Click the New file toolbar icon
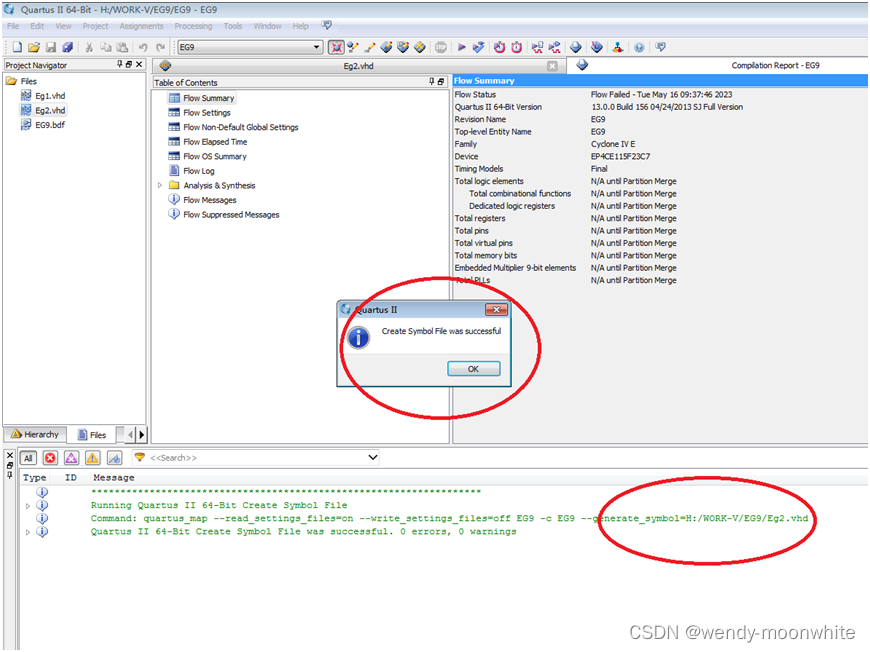Viewport: 870px width, 652px height. (17, 47)
